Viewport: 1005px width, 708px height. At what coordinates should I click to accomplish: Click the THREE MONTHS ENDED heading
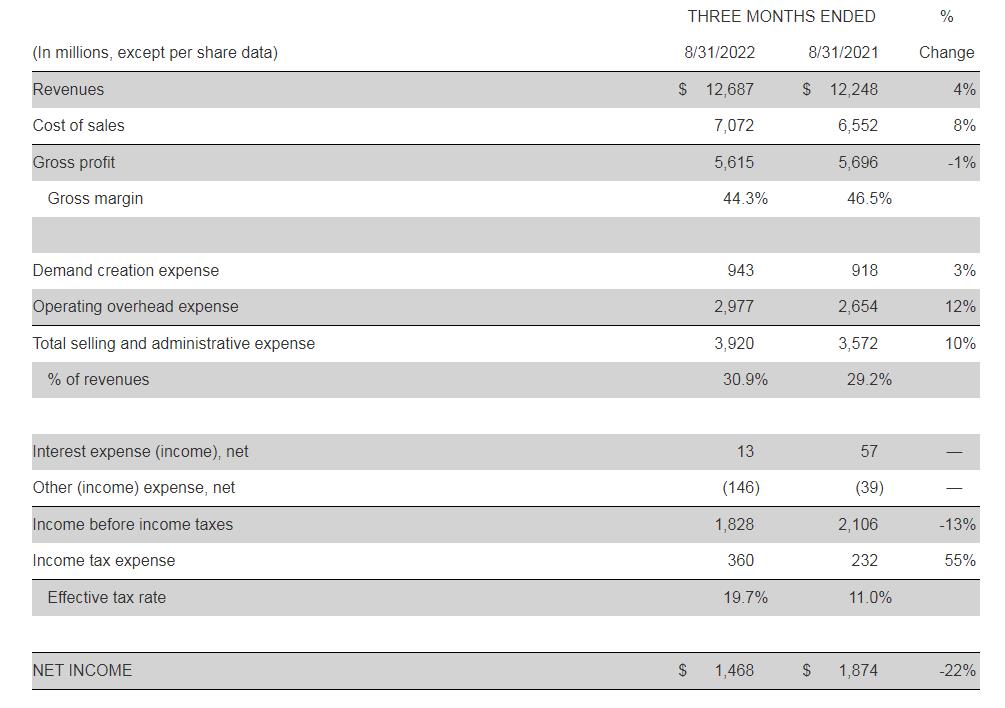click(x=781, y=16)
